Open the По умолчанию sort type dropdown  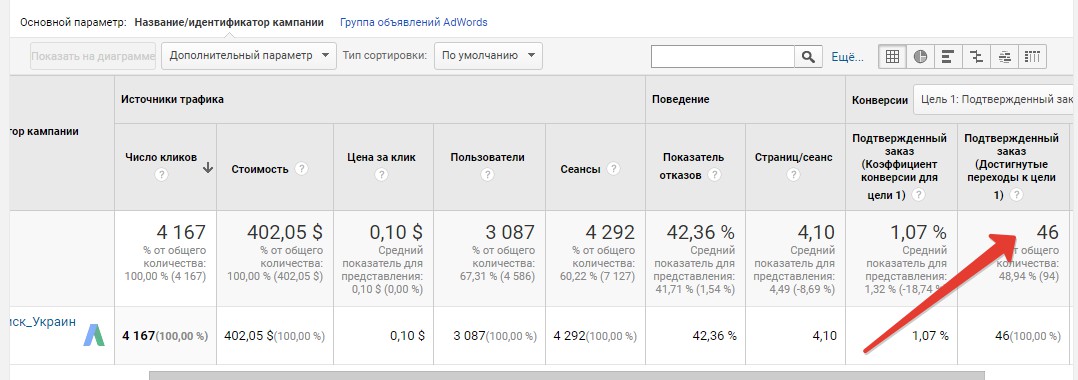pyautogui.click(x=488, y=56)
